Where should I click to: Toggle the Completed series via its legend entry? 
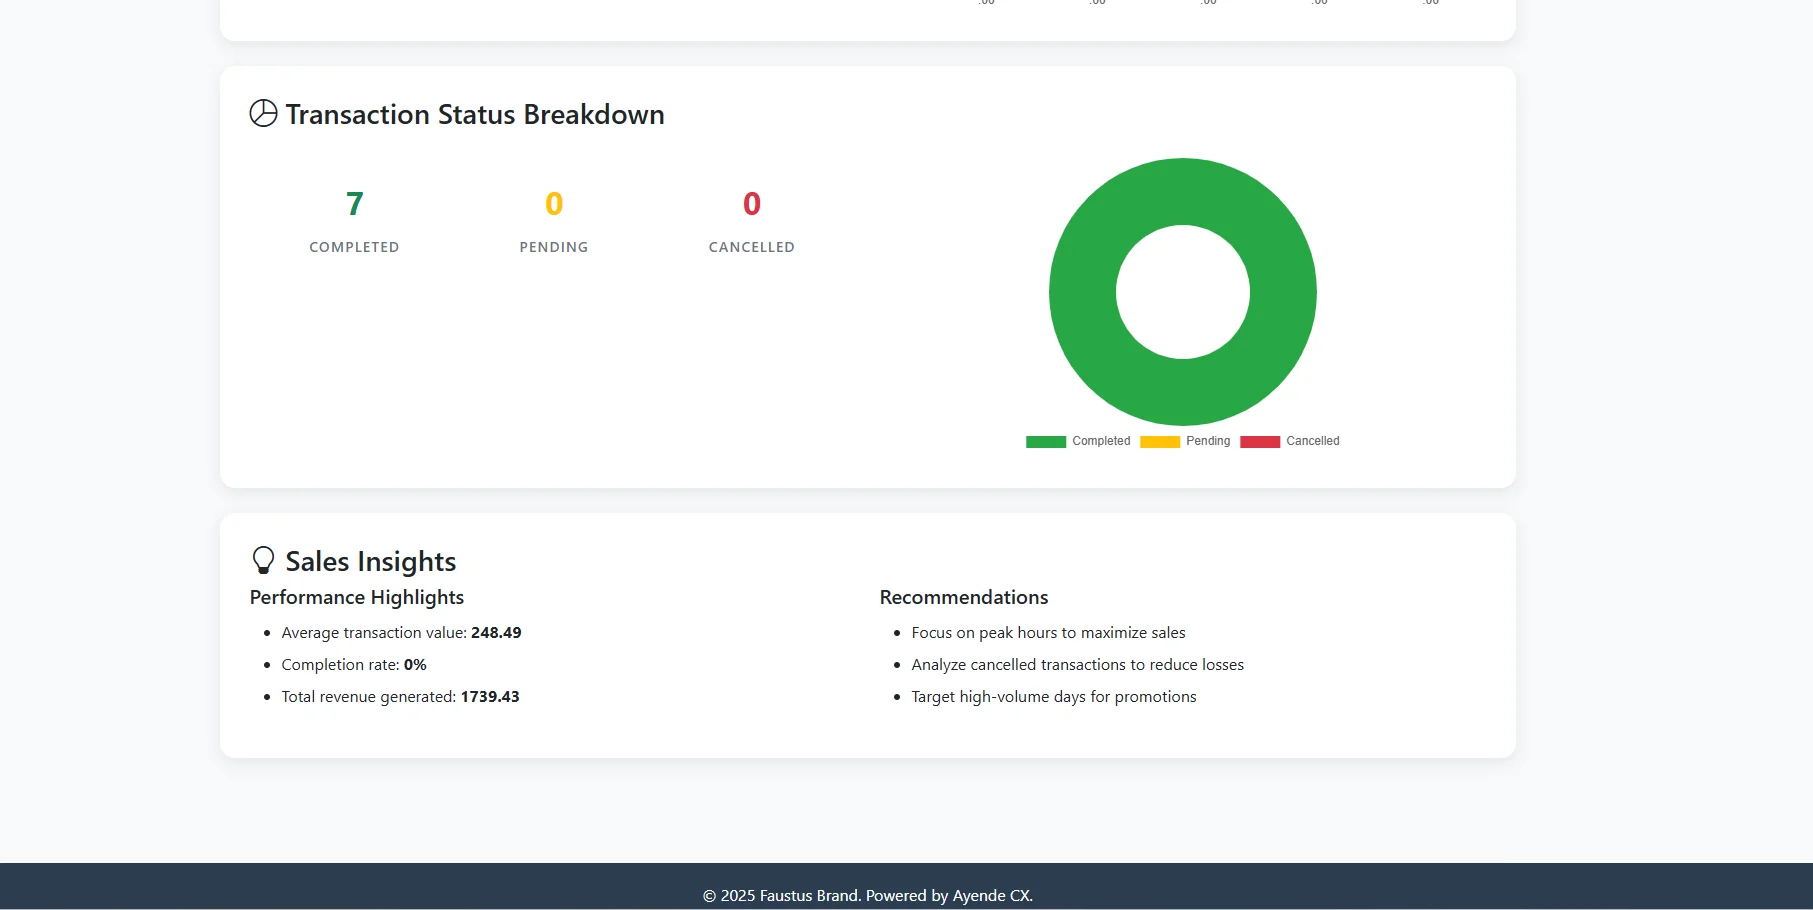click(1100, 441)
